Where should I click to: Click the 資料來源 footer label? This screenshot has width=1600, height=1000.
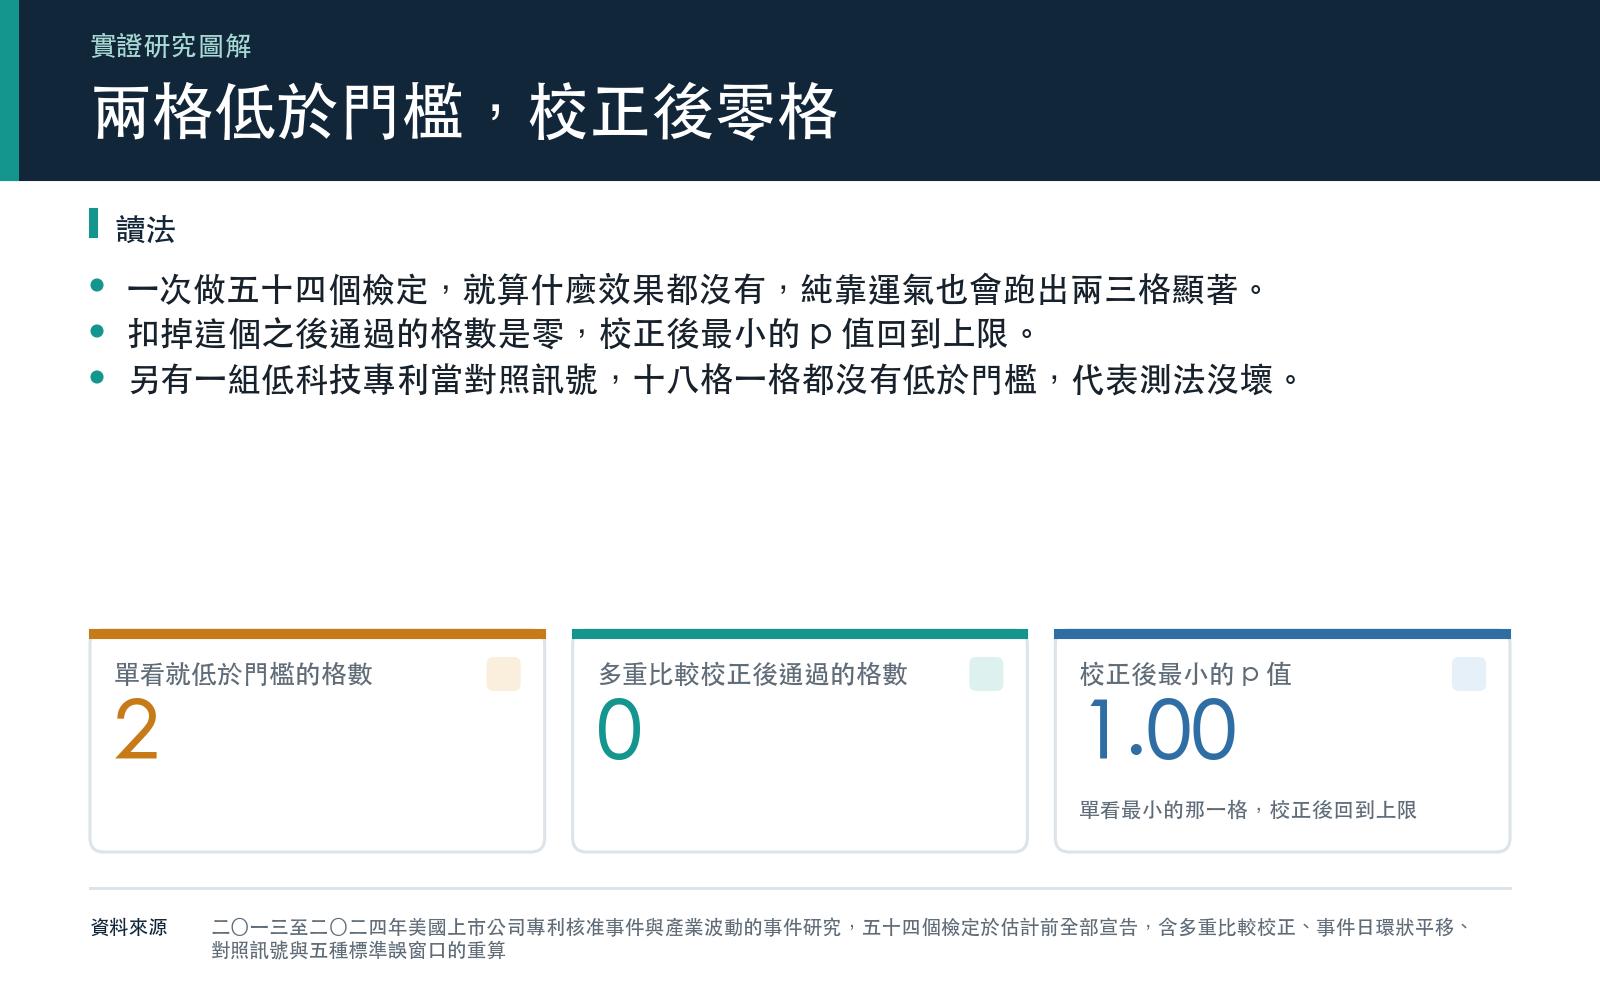tap(129, 928)
